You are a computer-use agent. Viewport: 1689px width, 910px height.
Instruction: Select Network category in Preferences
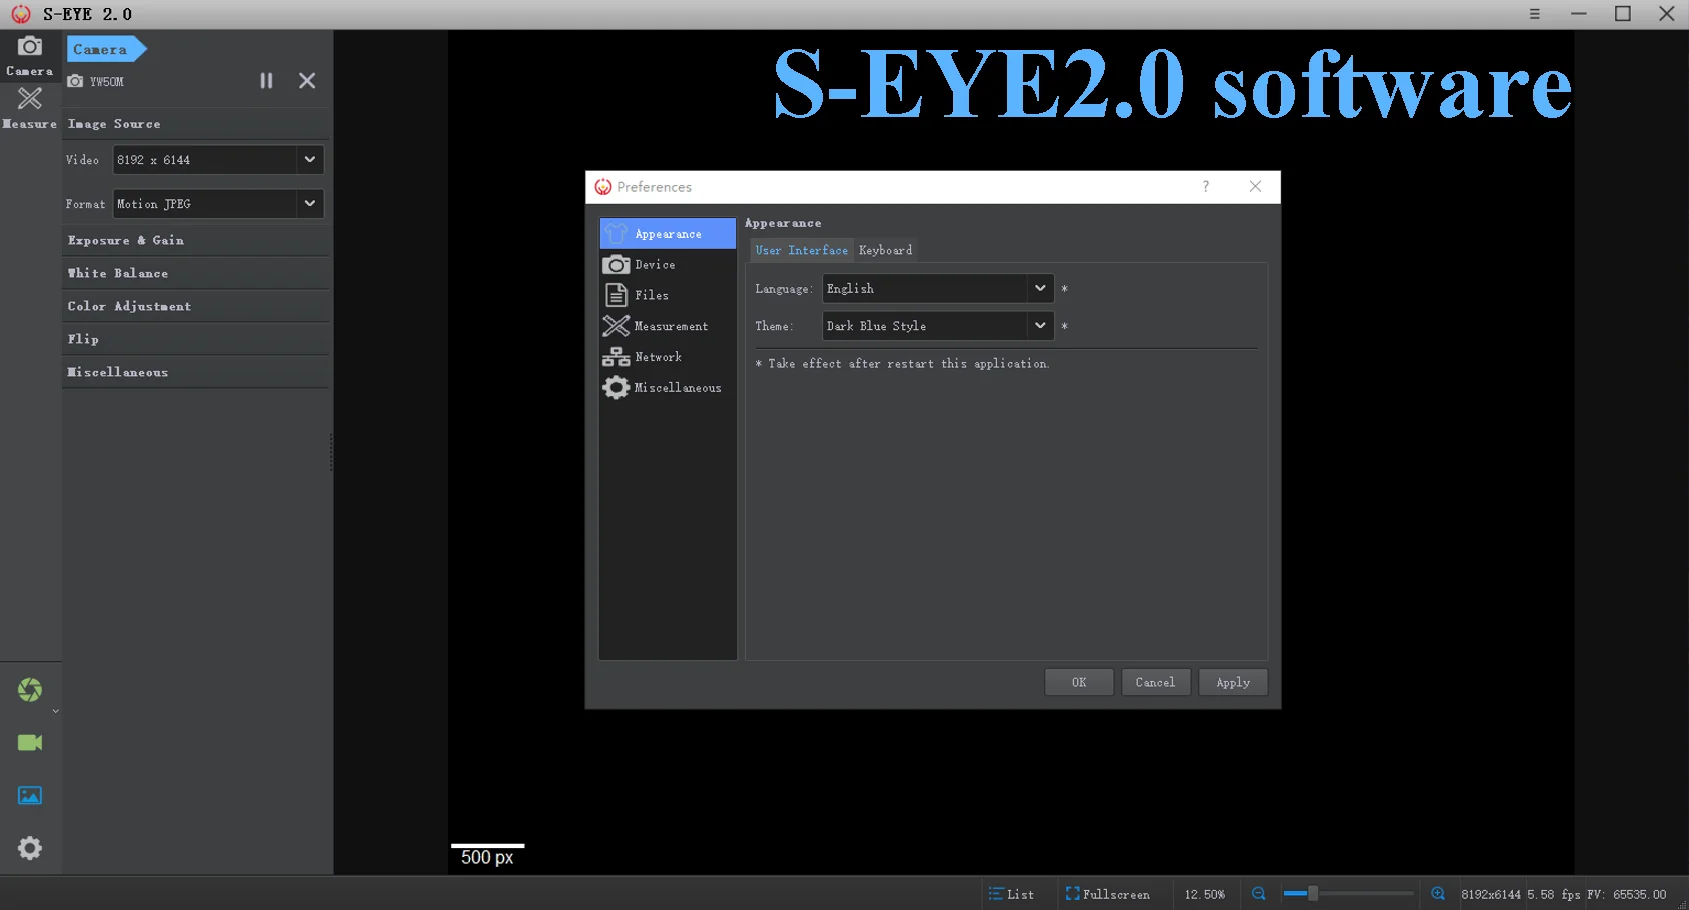pos(667,357)
